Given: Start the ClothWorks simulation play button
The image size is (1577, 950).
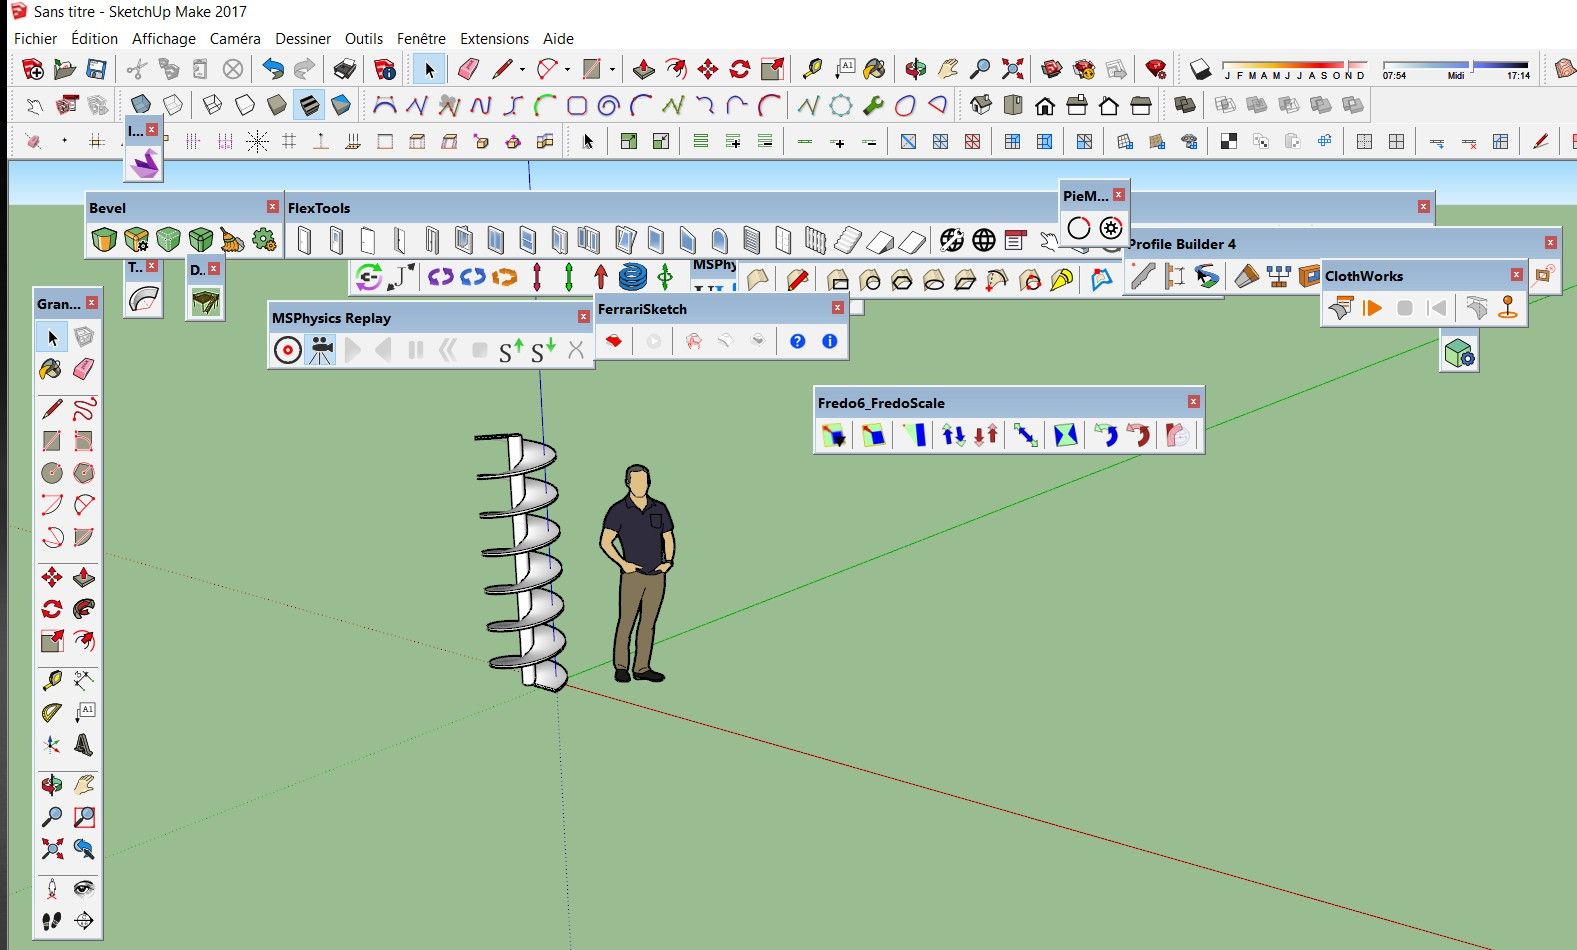Looking at the screenshot, I should click(x=1373, y=308).
